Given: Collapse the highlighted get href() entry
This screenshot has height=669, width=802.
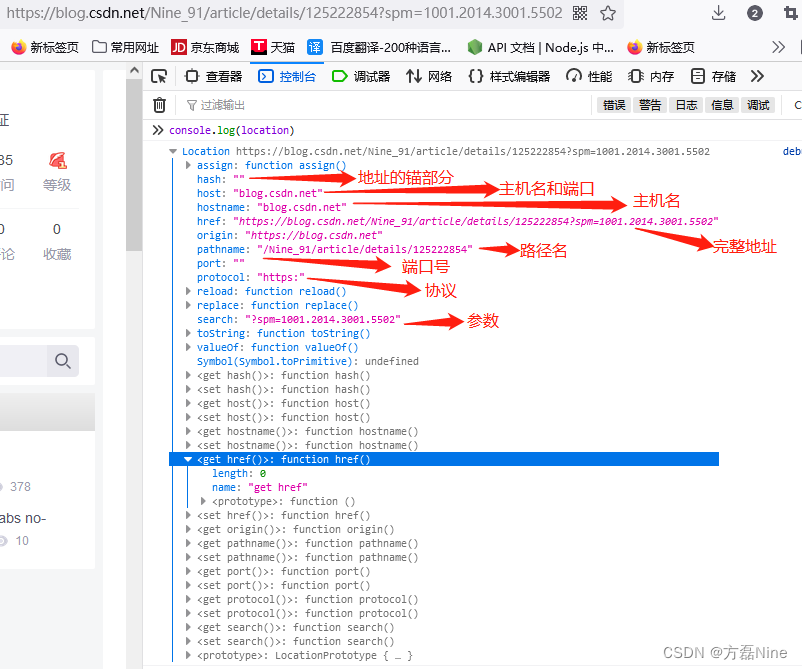Looking at the screenshot, I should 187,459.
